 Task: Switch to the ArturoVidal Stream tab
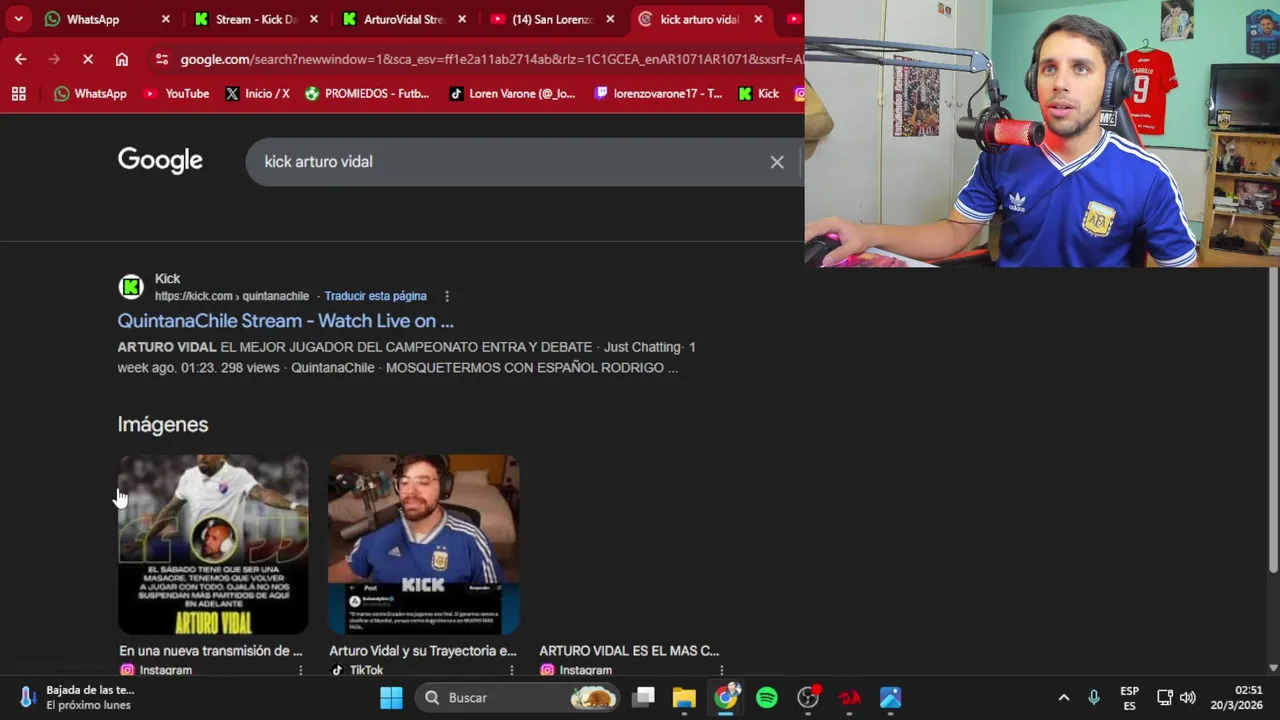coord(404,19)
